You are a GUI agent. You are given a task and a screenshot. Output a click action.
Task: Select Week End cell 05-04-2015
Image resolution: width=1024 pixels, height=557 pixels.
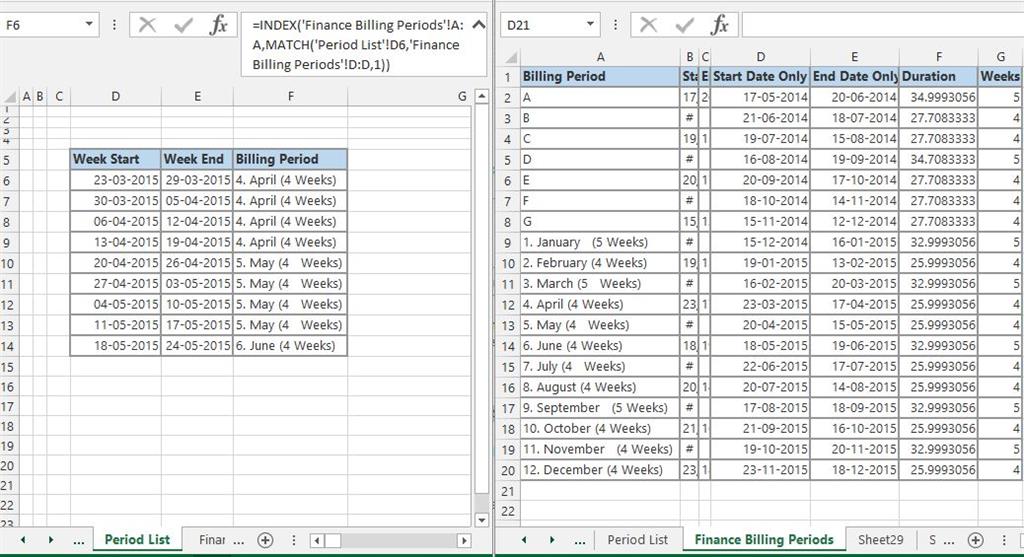[197, 201]
